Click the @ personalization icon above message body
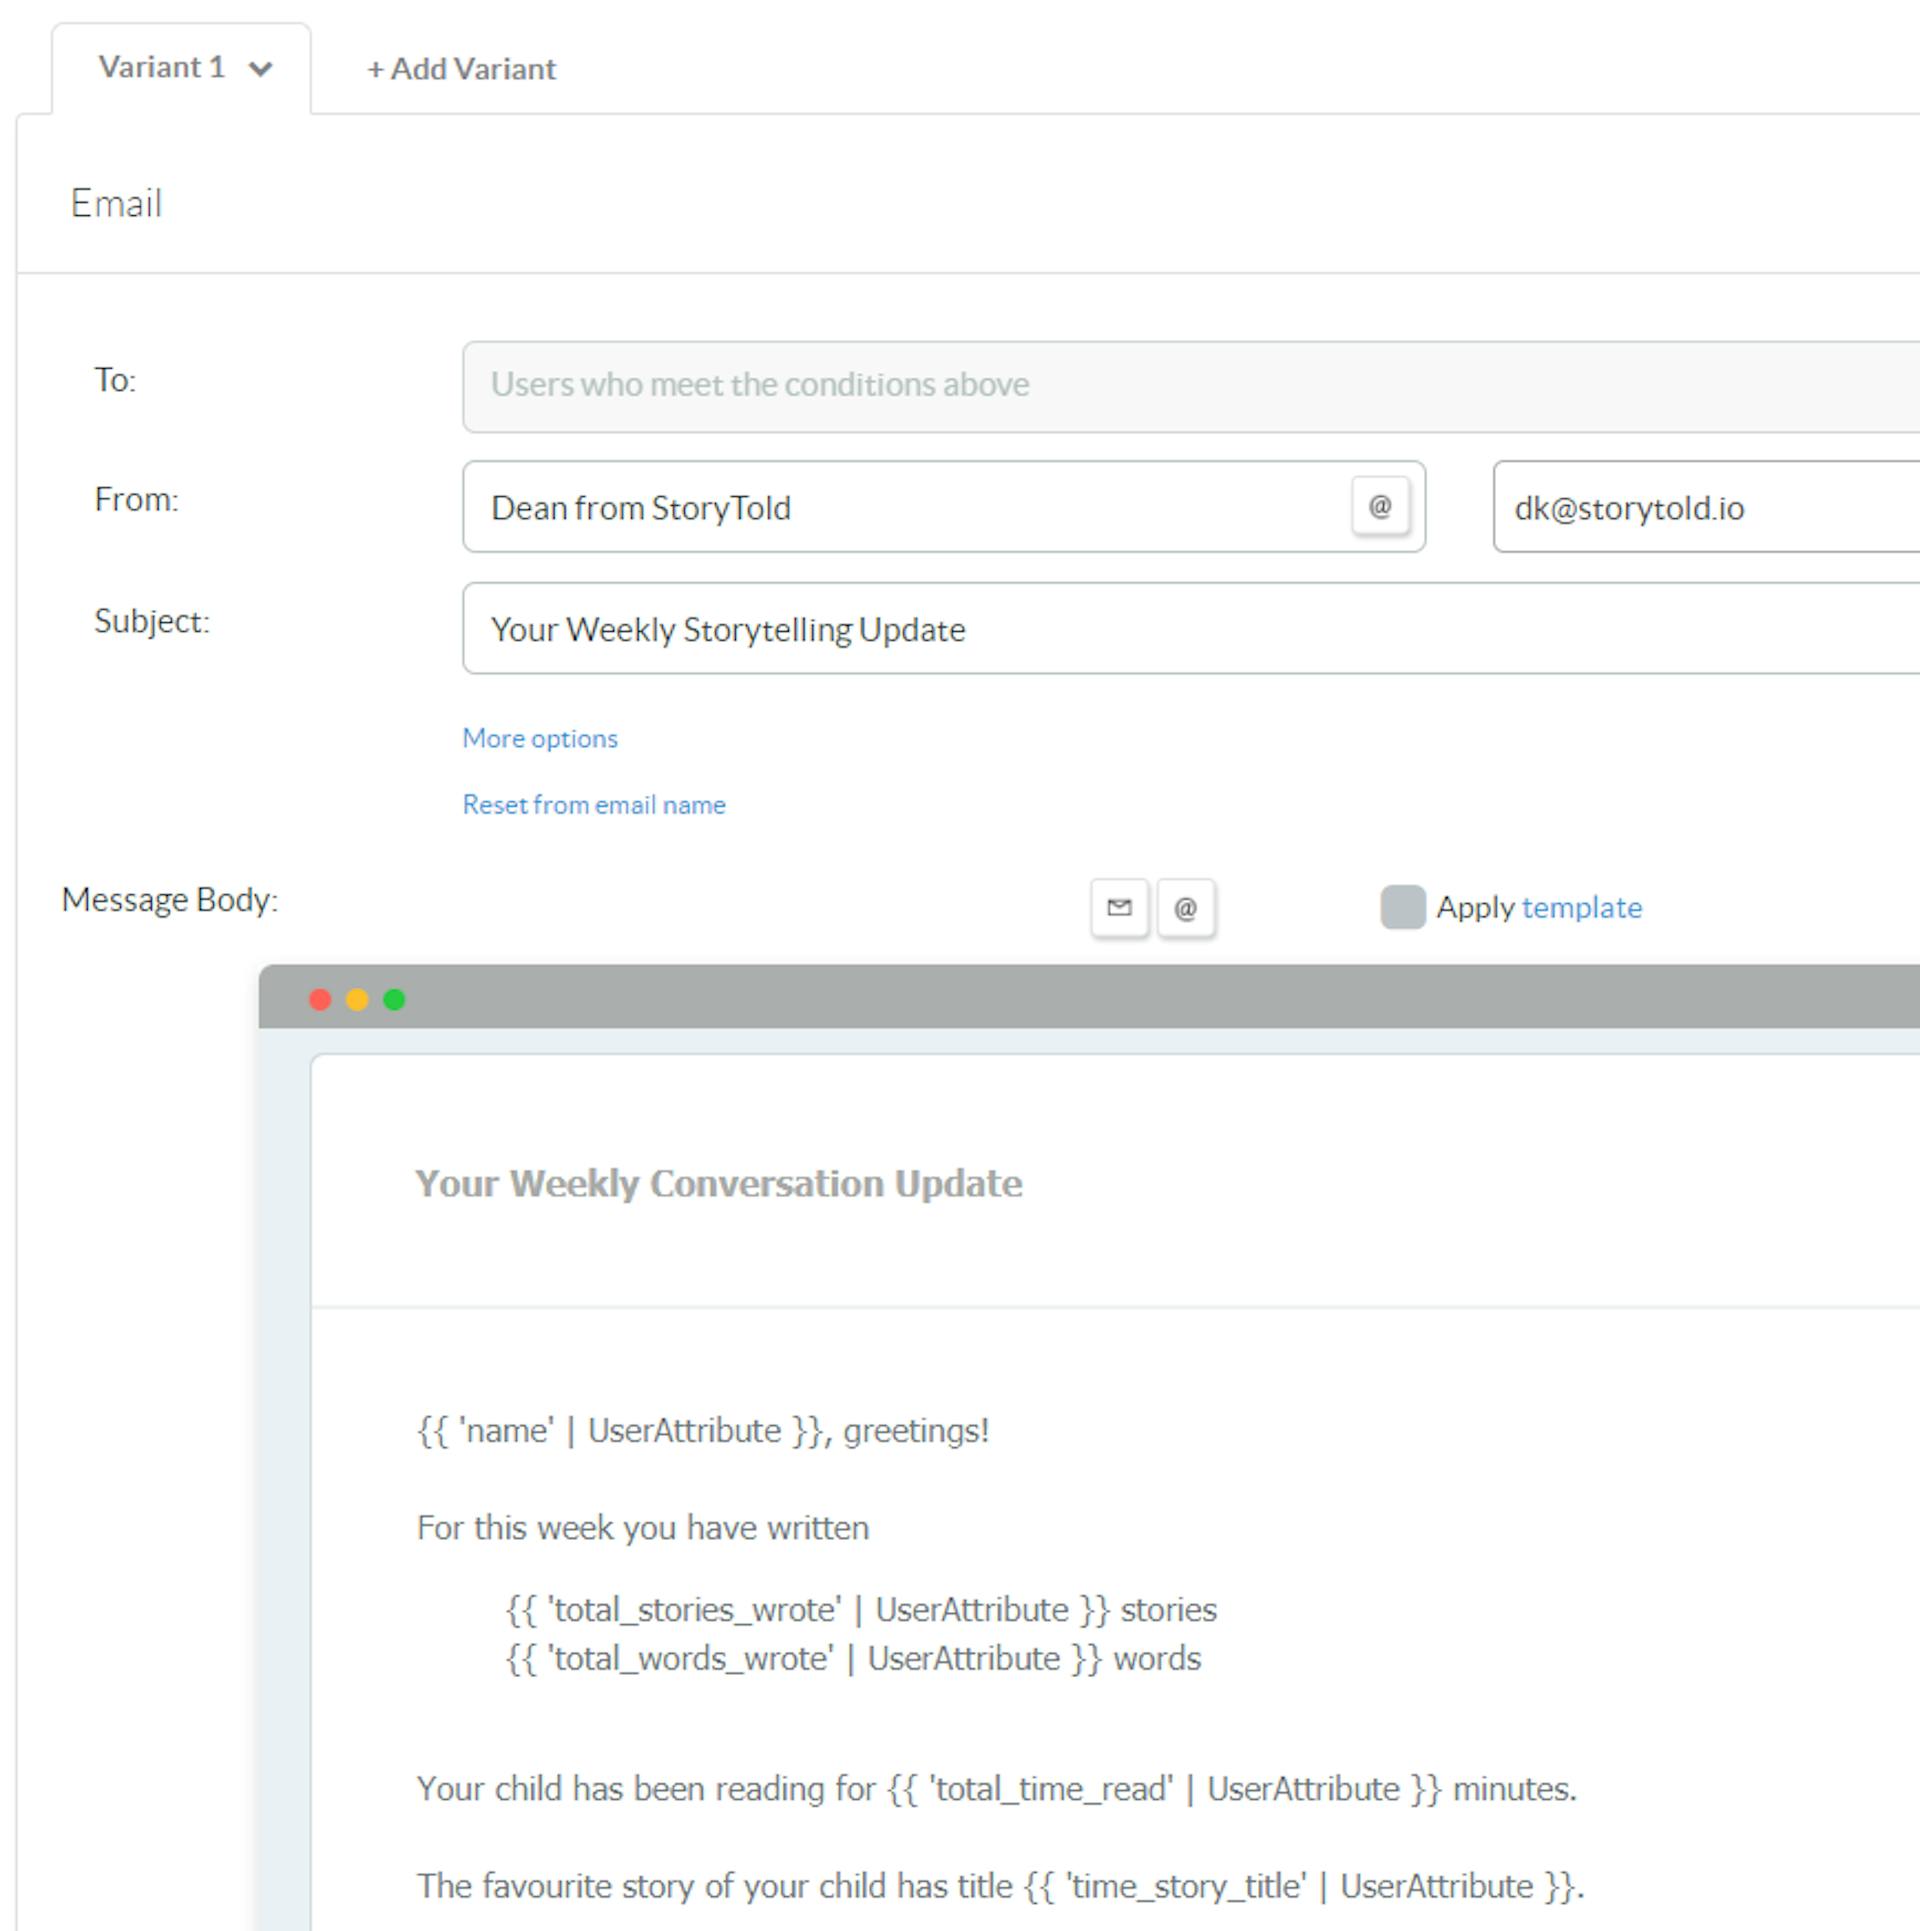Screen dimensions: 1920x1931 click(x=1186, y=908)
